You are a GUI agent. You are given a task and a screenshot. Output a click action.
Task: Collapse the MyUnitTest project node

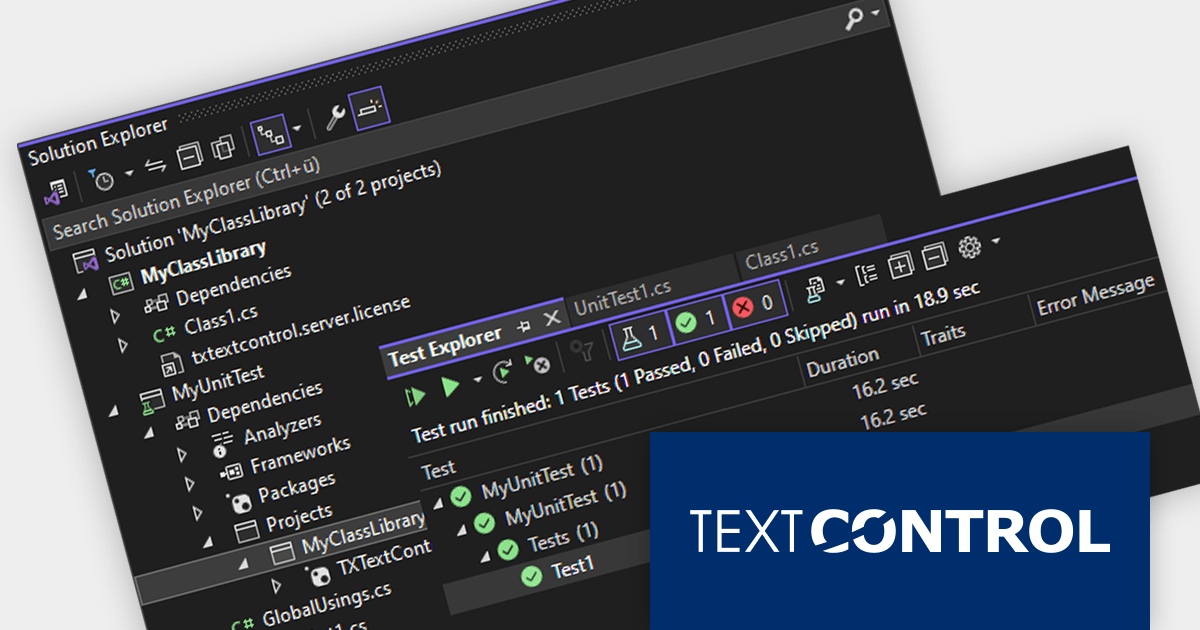113,409
